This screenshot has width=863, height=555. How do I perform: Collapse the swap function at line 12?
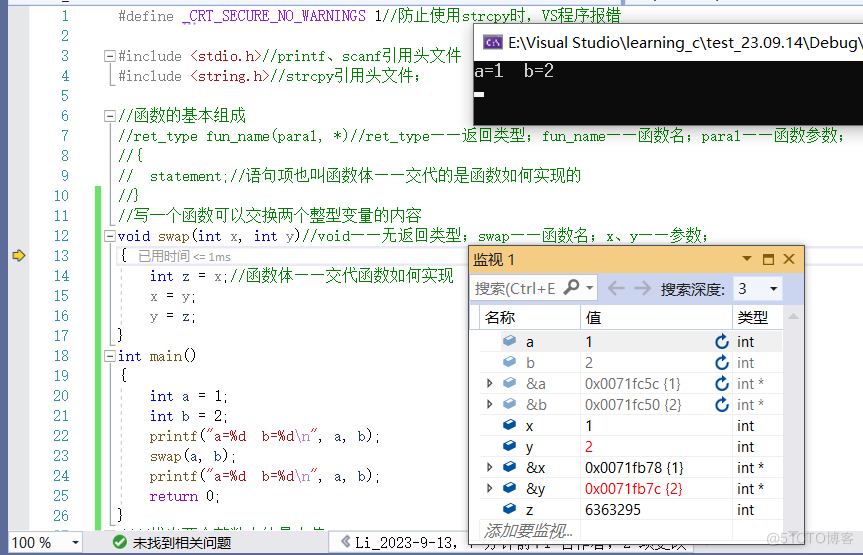click(110, 236)
